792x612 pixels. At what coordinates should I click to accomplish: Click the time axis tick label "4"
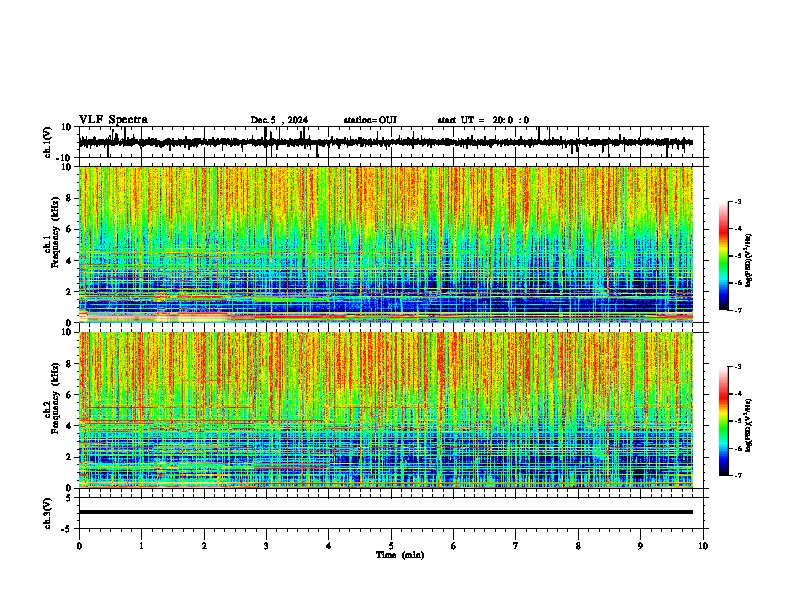point(329,546)
